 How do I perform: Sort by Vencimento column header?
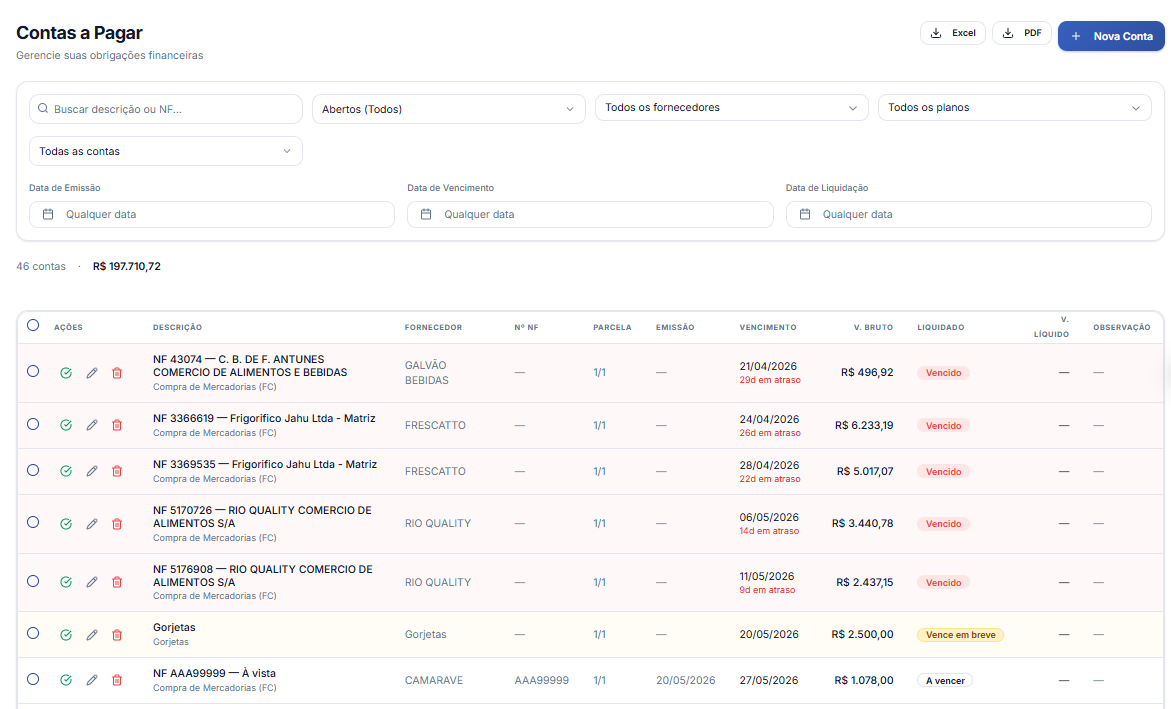(x=768, y=327)
